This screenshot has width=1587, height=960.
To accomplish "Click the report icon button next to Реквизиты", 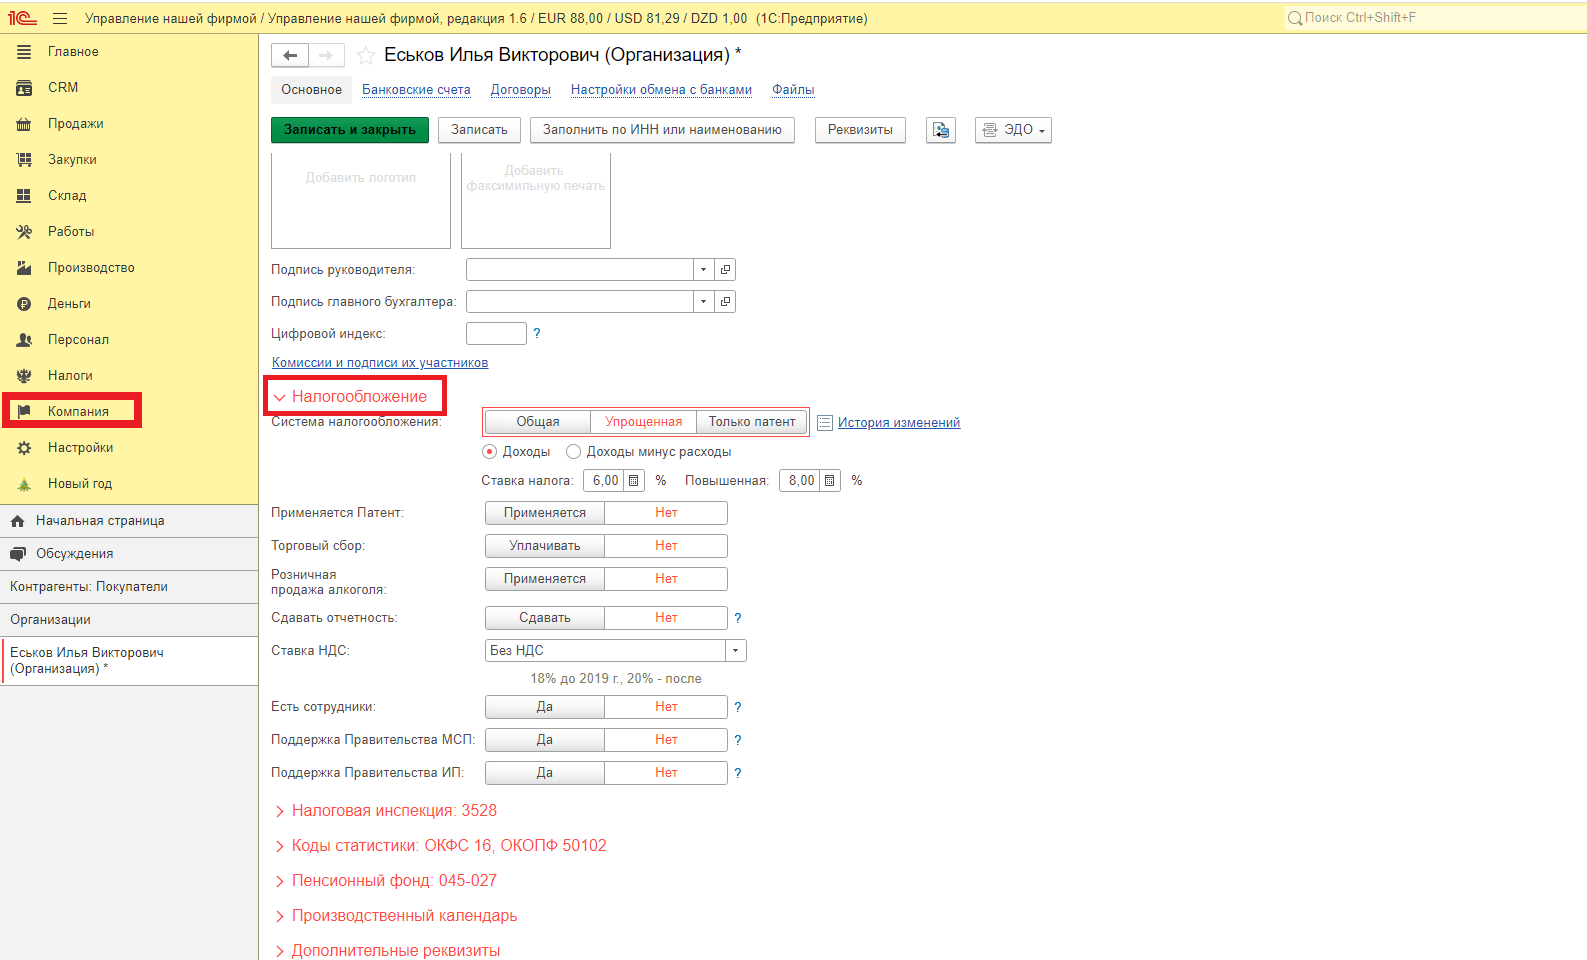I will [x=940, y=130].
